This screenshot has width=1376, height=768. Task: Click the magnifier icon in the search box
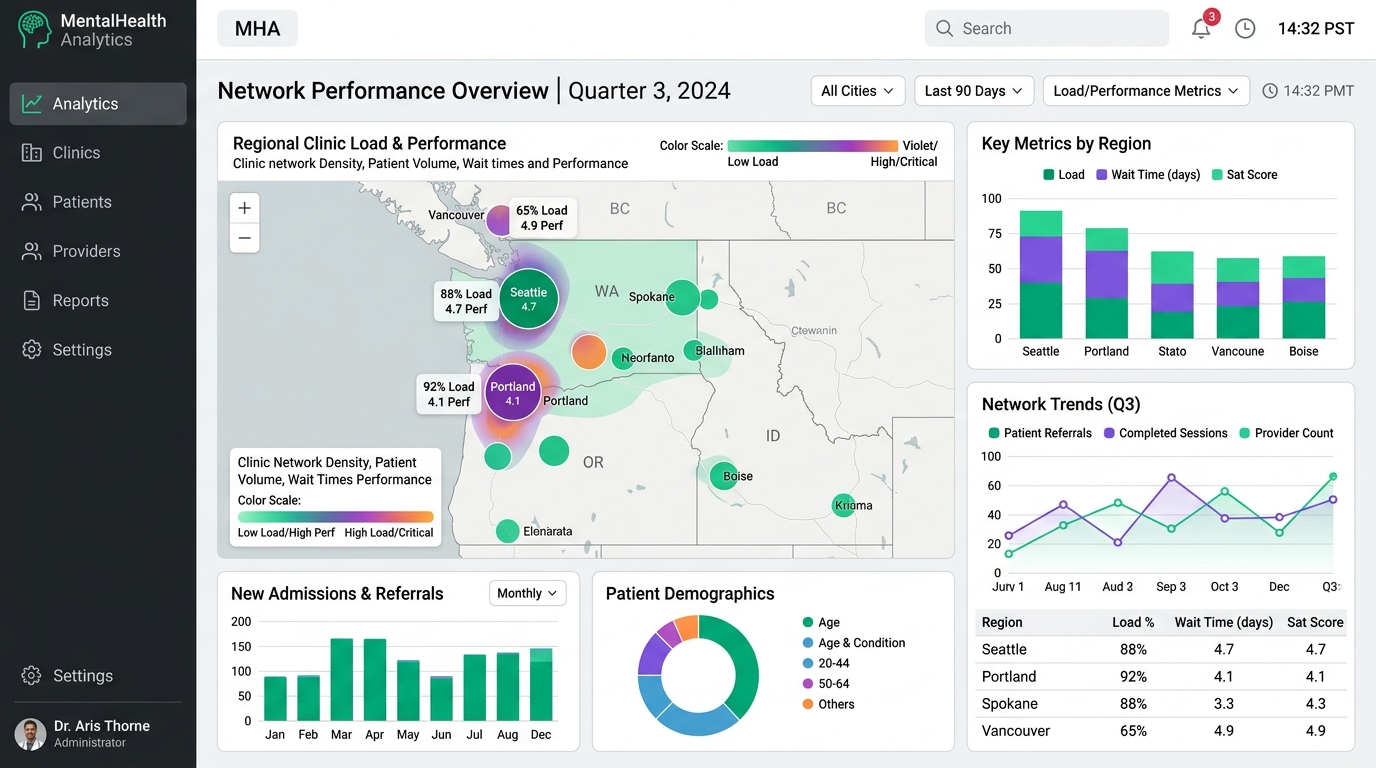(x=944, y=29)
